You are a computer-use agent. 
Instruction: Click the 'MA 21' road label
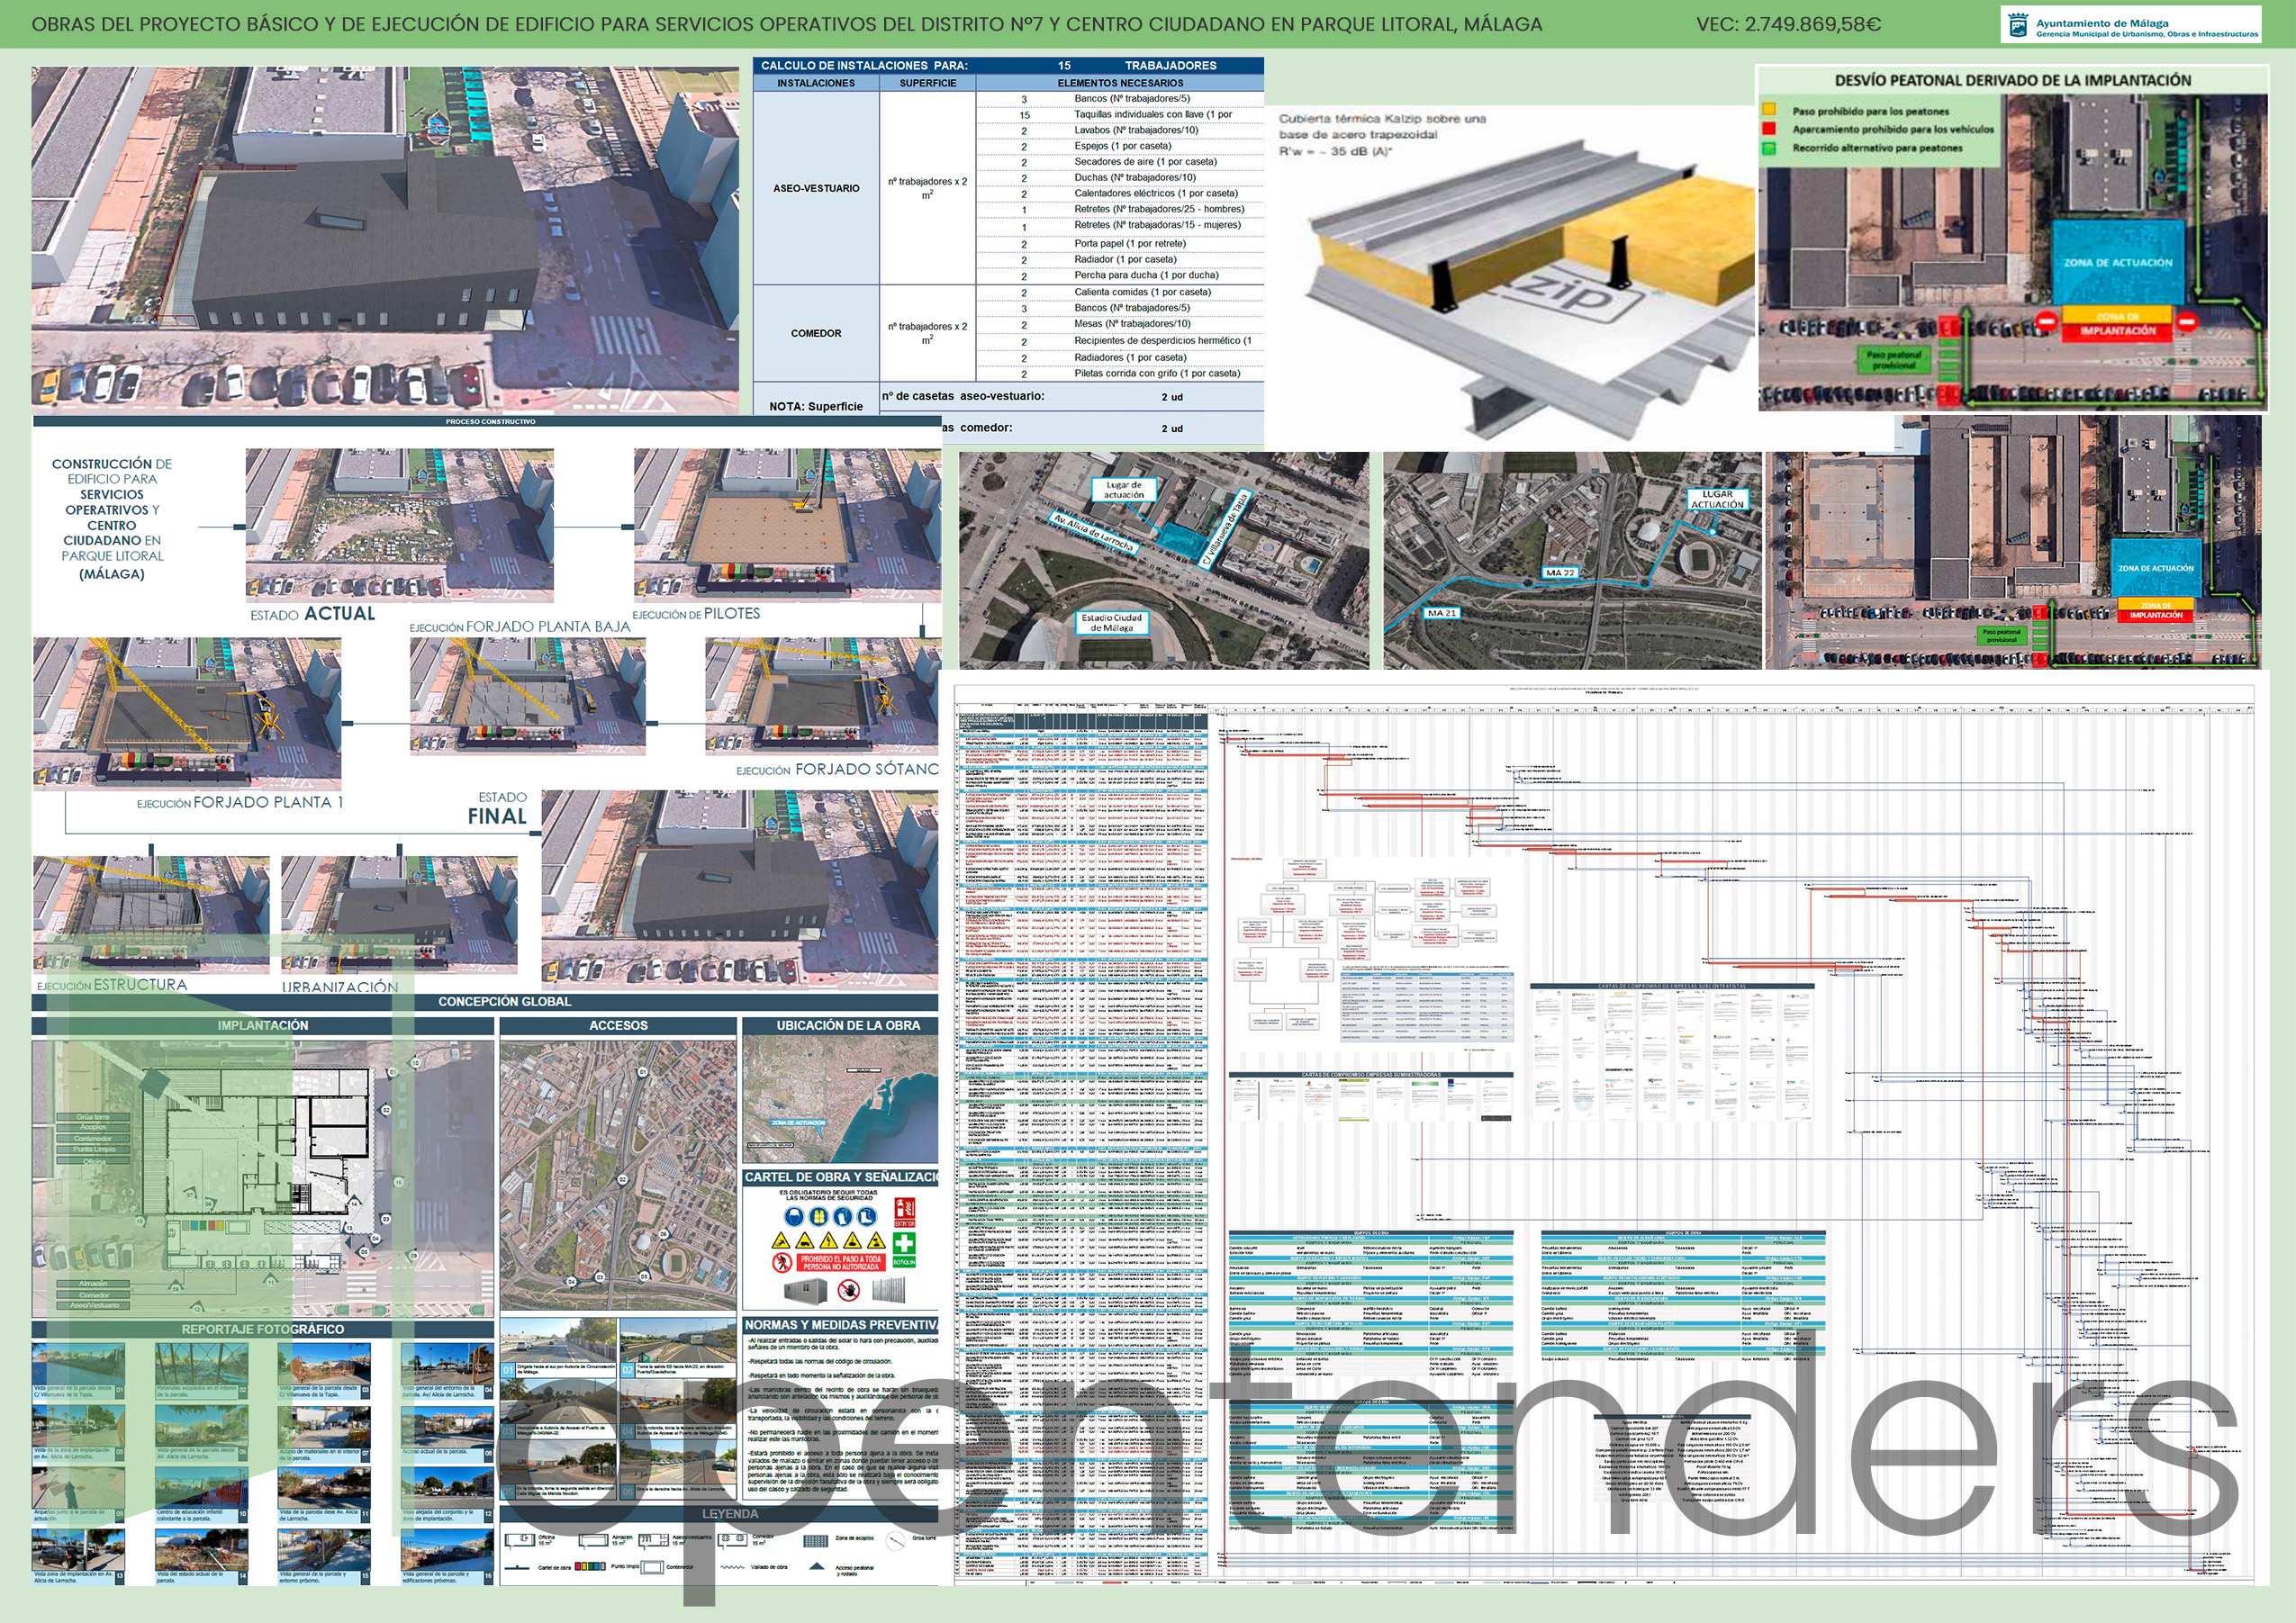point(1441,613)
